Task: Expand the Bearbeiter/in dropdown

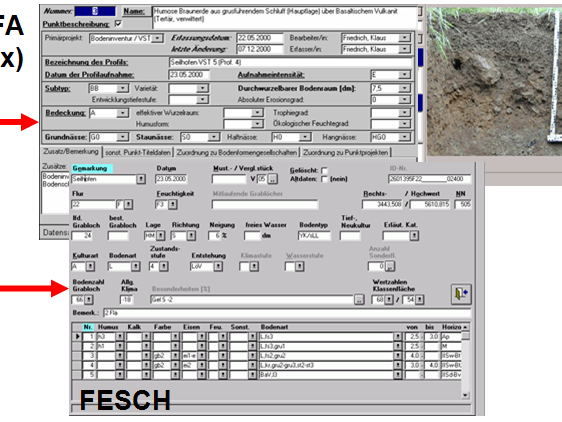Action: 405,38
